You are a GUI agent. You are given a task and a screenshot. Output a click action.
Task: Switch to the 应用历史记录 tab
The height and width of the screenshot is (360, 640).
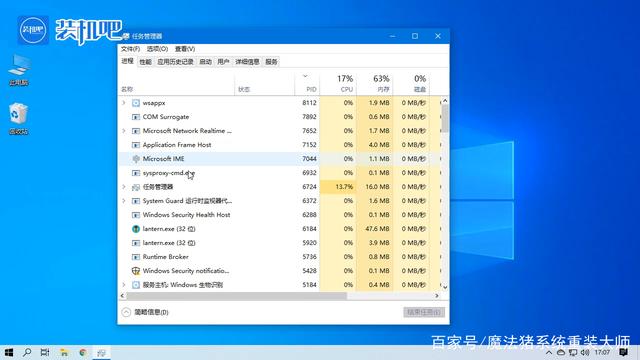(175, 62)
